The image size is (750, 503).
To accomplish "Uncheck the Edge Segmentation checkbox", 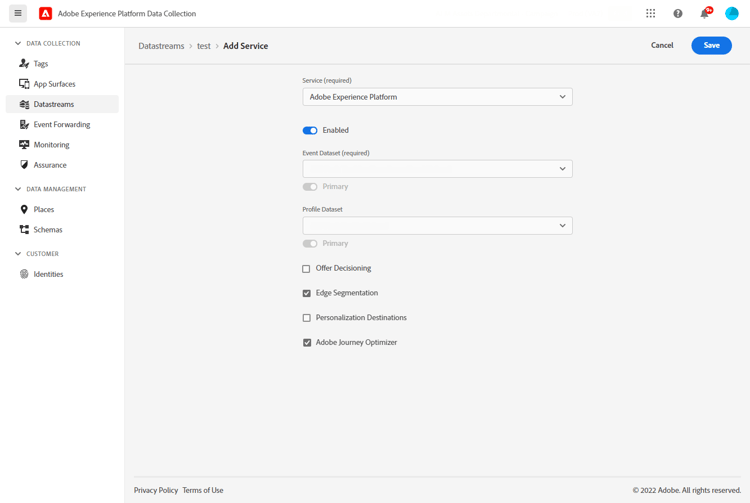I will point(307,293).
